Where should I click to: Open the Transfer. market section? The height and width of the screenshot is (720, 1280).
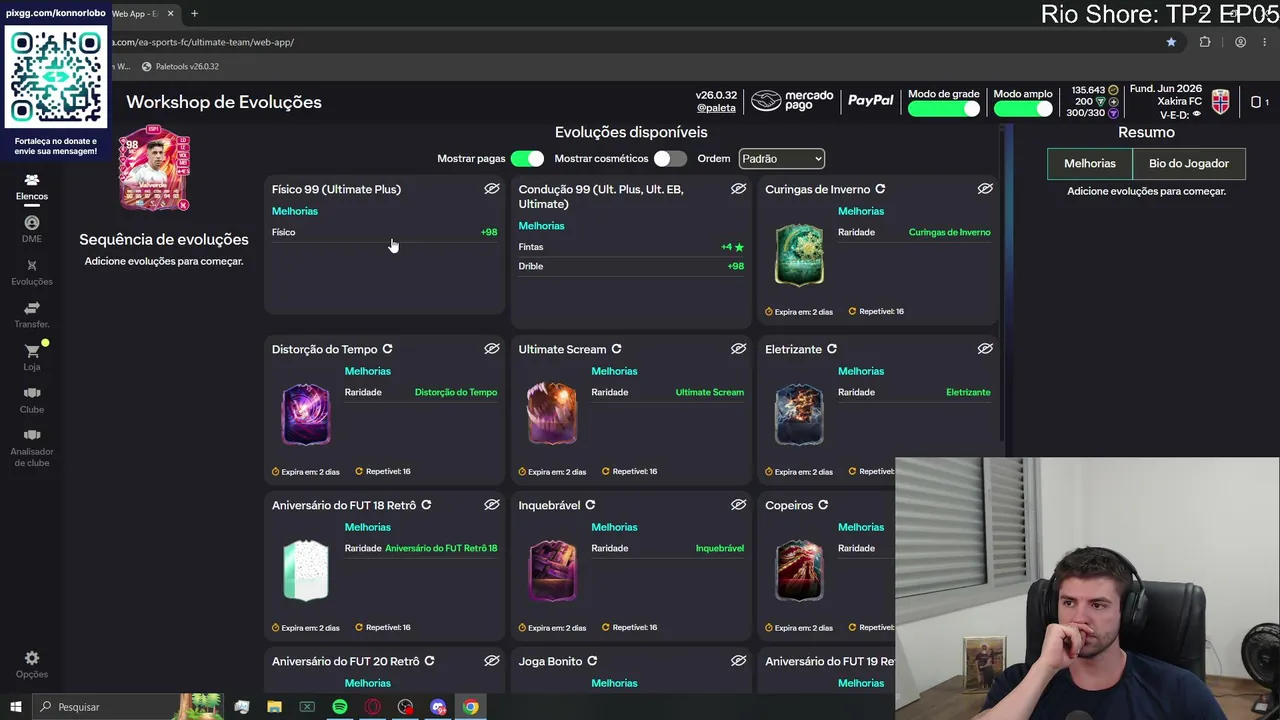32,315
